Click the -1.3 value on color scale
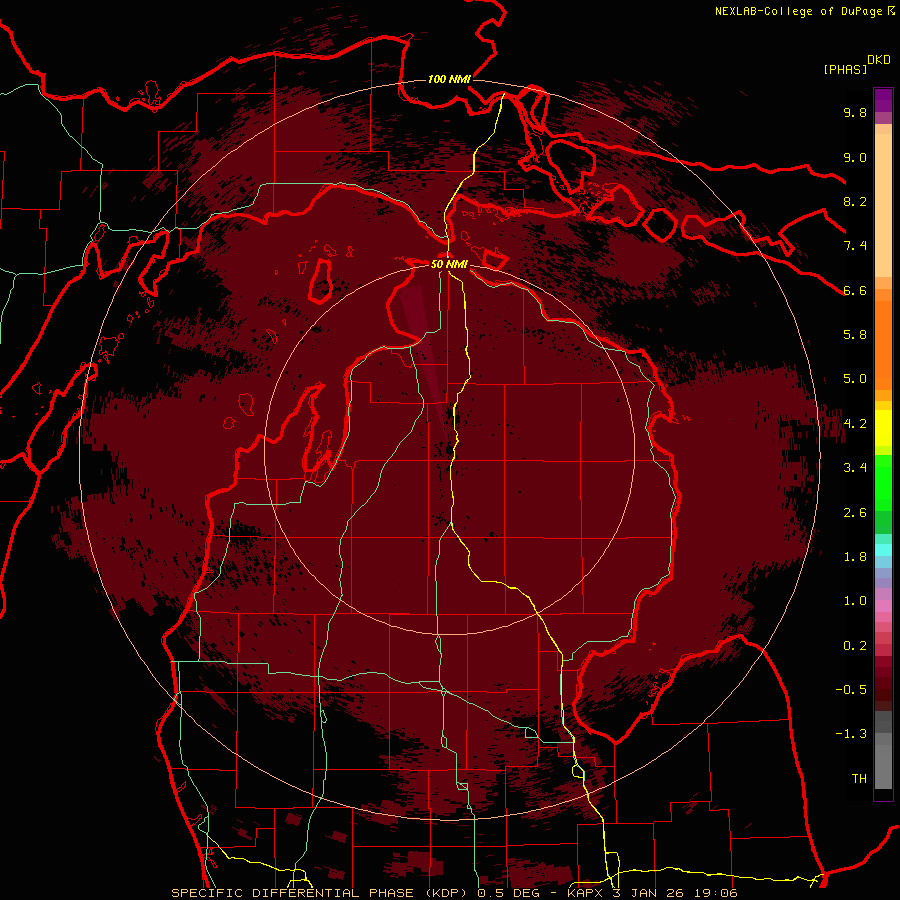Viewport: 900px width, 900px height. pyautogui.click(x=851, y=734)
